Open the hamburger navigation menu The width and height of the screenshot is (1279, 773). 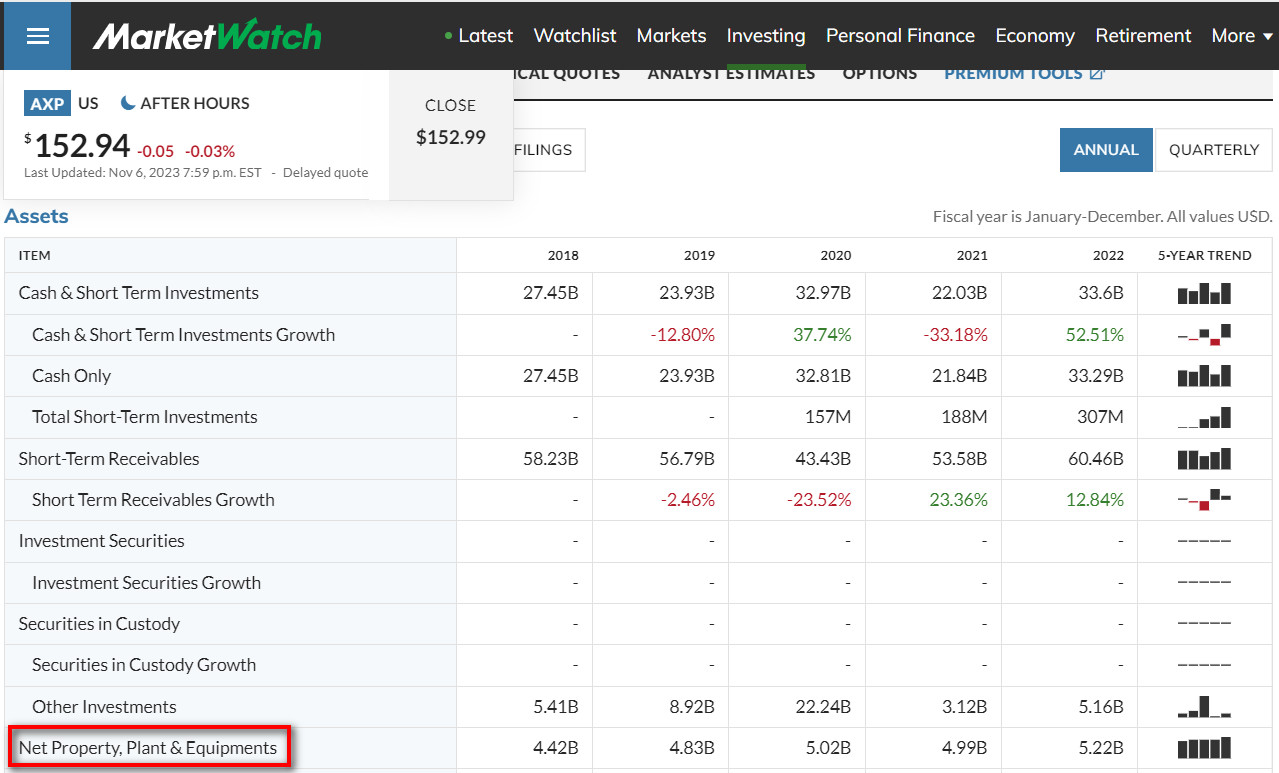(37, 36)
